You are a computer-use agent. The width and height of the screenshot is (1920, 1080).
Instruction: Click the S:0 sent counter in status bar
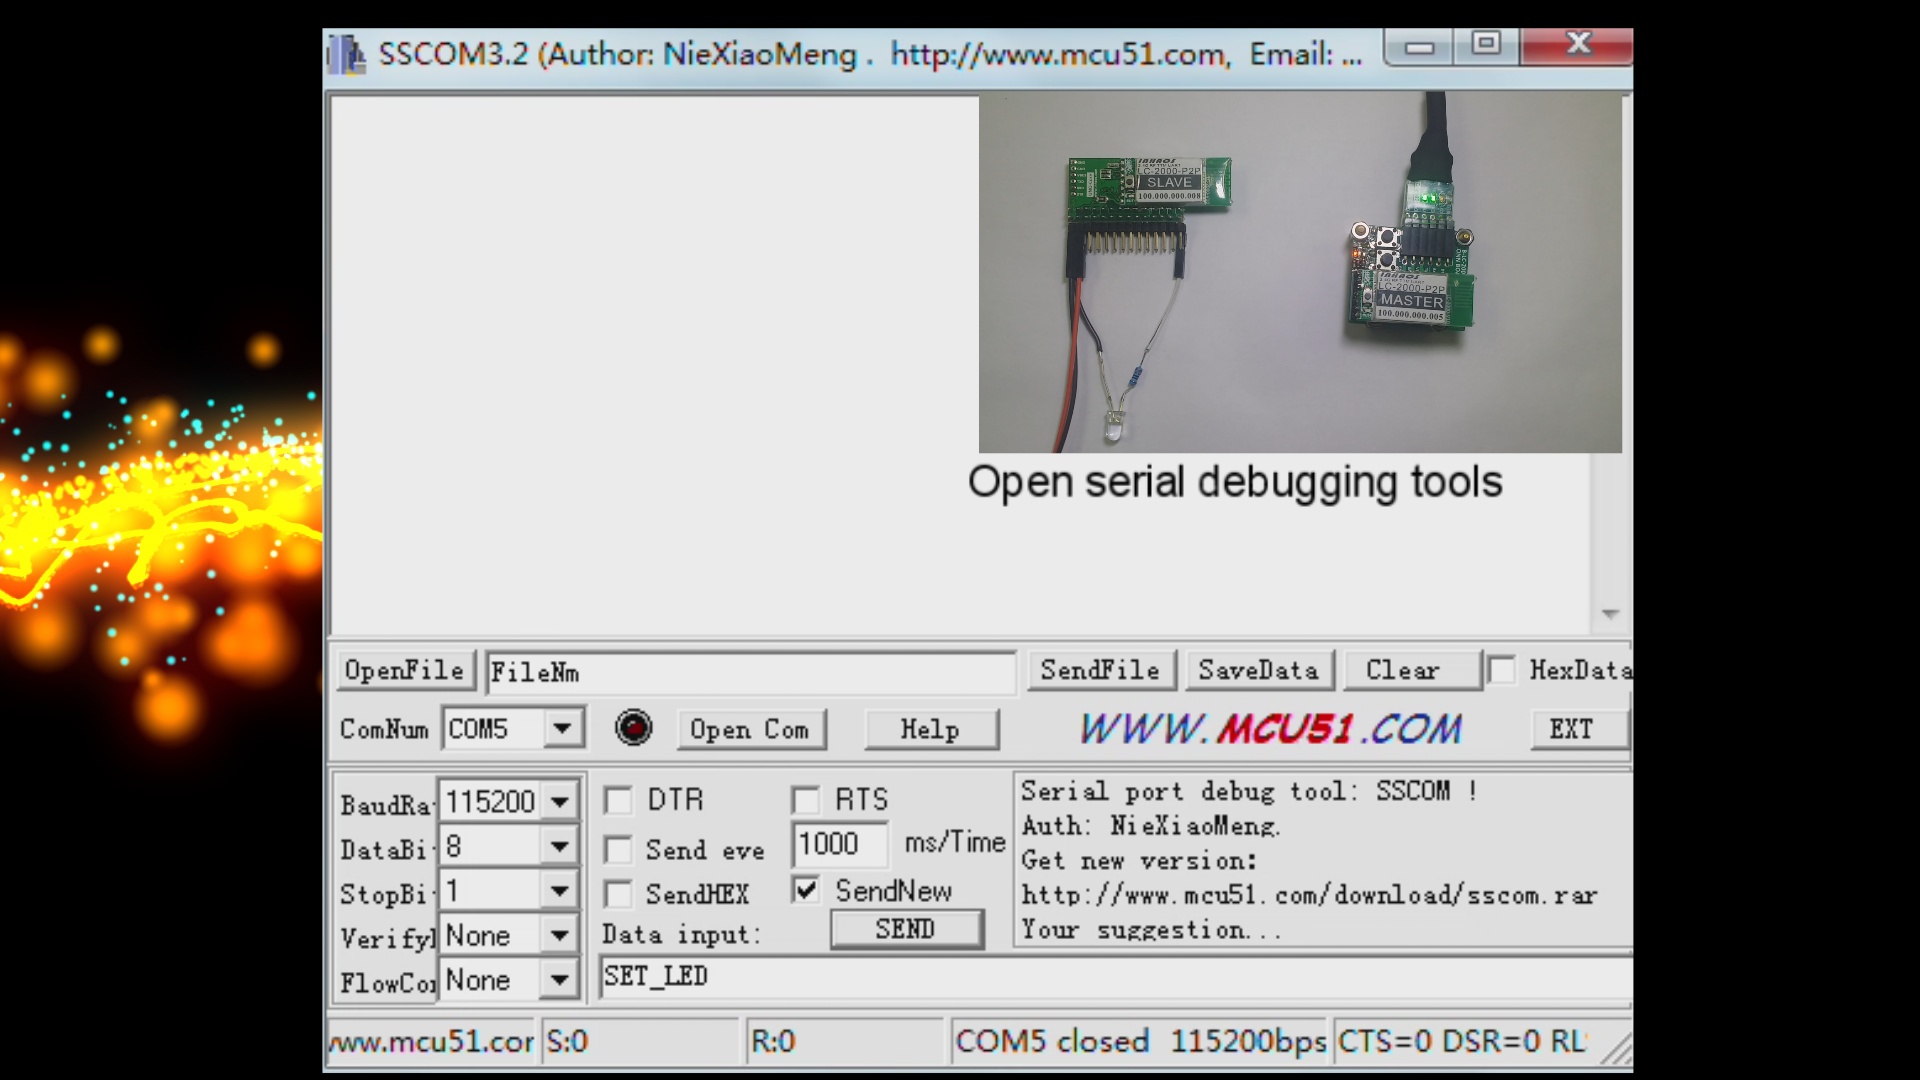click(640, 1041)
